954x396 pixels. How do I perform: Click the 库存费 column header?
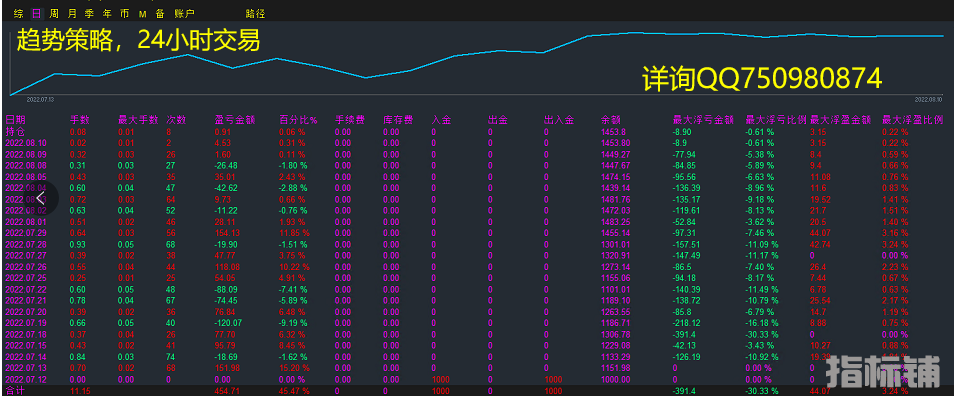[399, 120]
